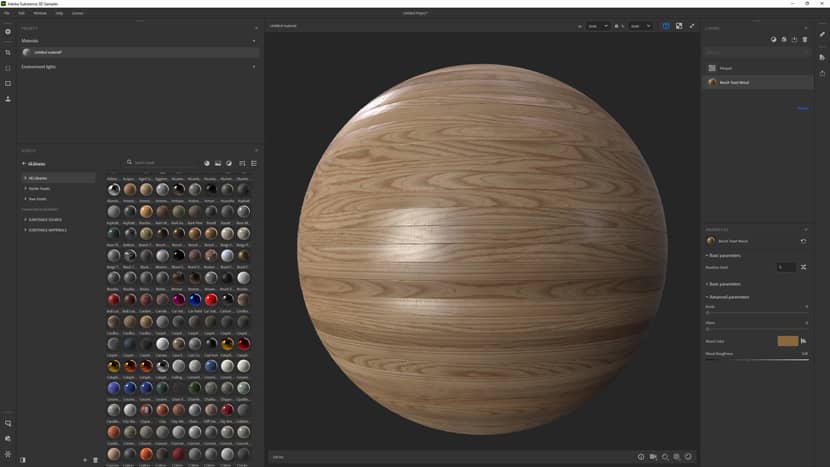Viewport: 830px width, 467px height.
Task: Click the All libraries back arrow
Action: click(24, 164)
